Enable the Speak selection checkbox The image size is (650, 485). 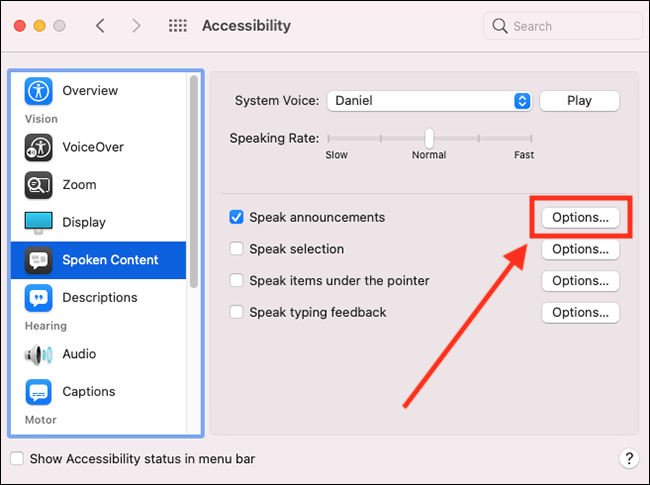click(x=236, y=249)
